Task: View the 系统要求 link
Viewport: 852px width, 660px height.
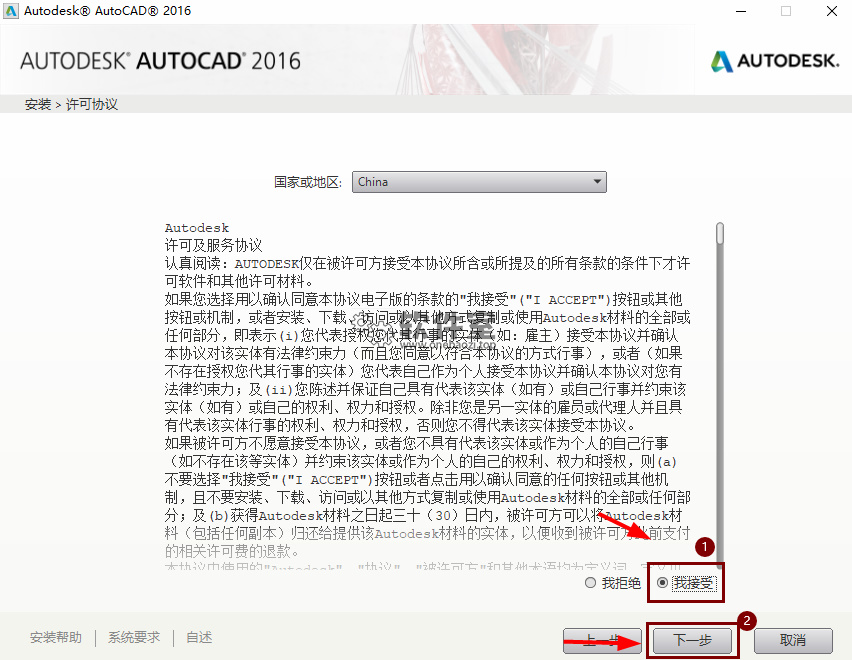Action: coord(134,637)
